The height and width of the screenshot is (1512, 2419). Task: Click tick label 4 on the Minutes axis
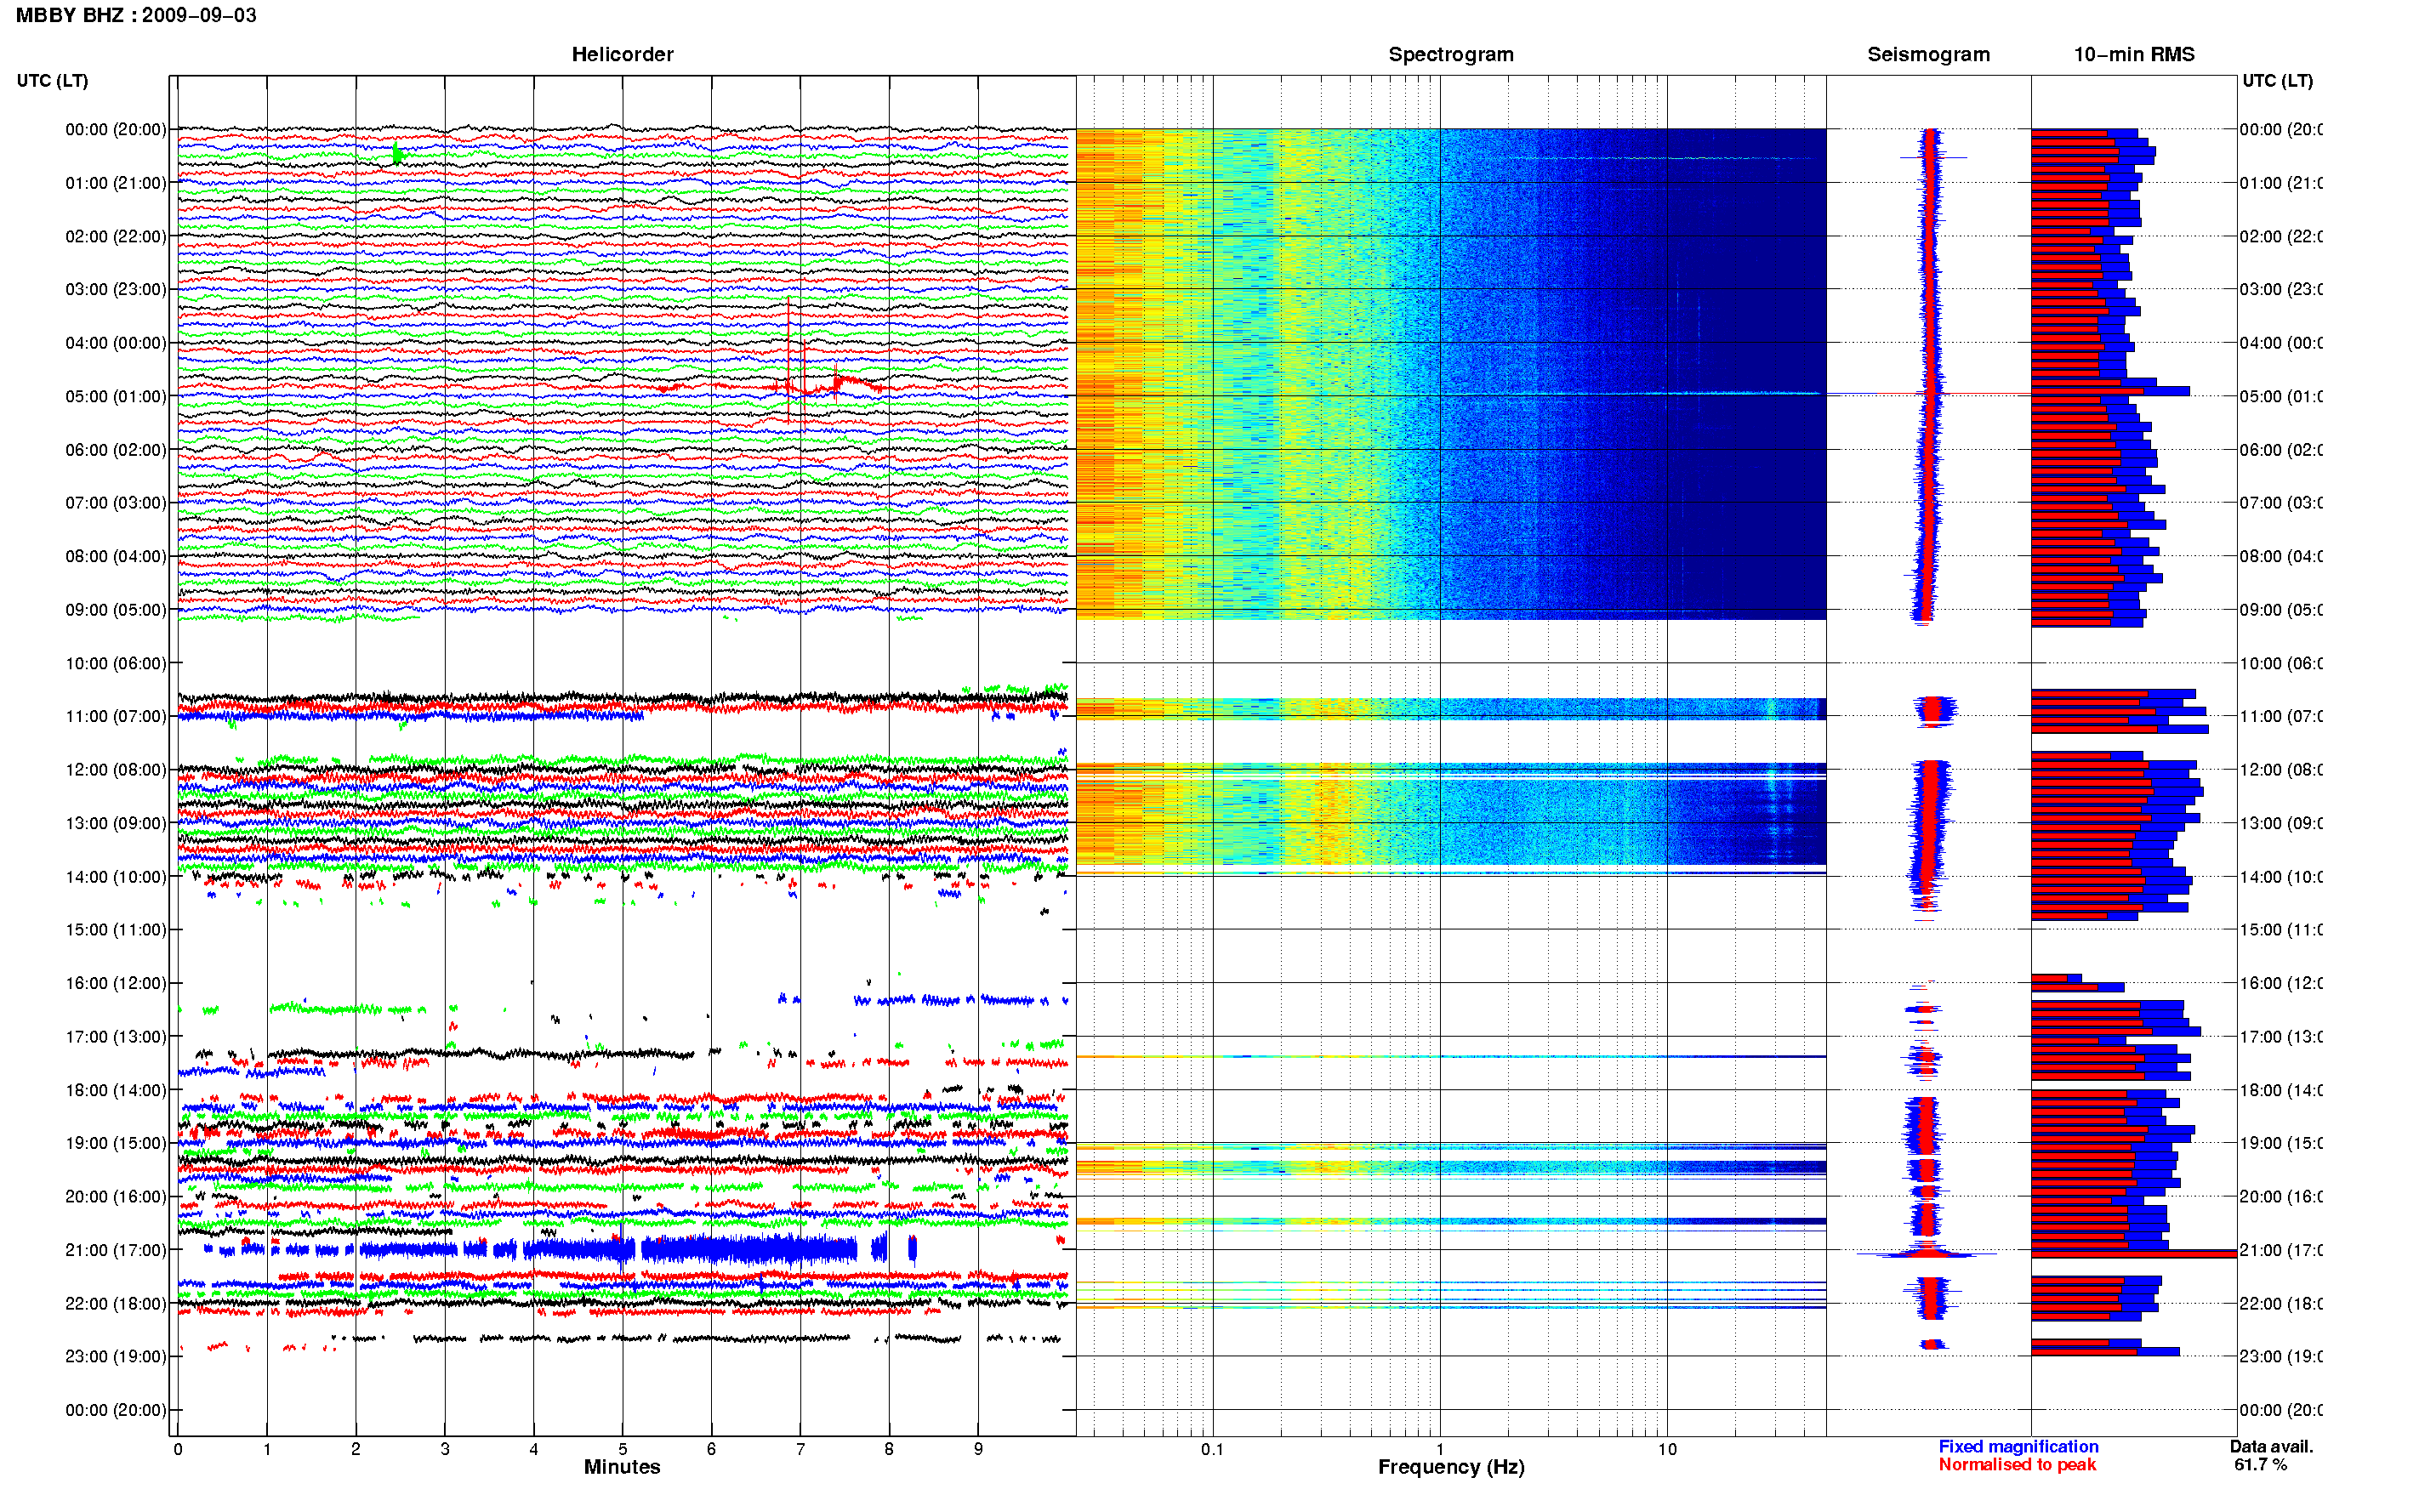(x=534, y=1449)
